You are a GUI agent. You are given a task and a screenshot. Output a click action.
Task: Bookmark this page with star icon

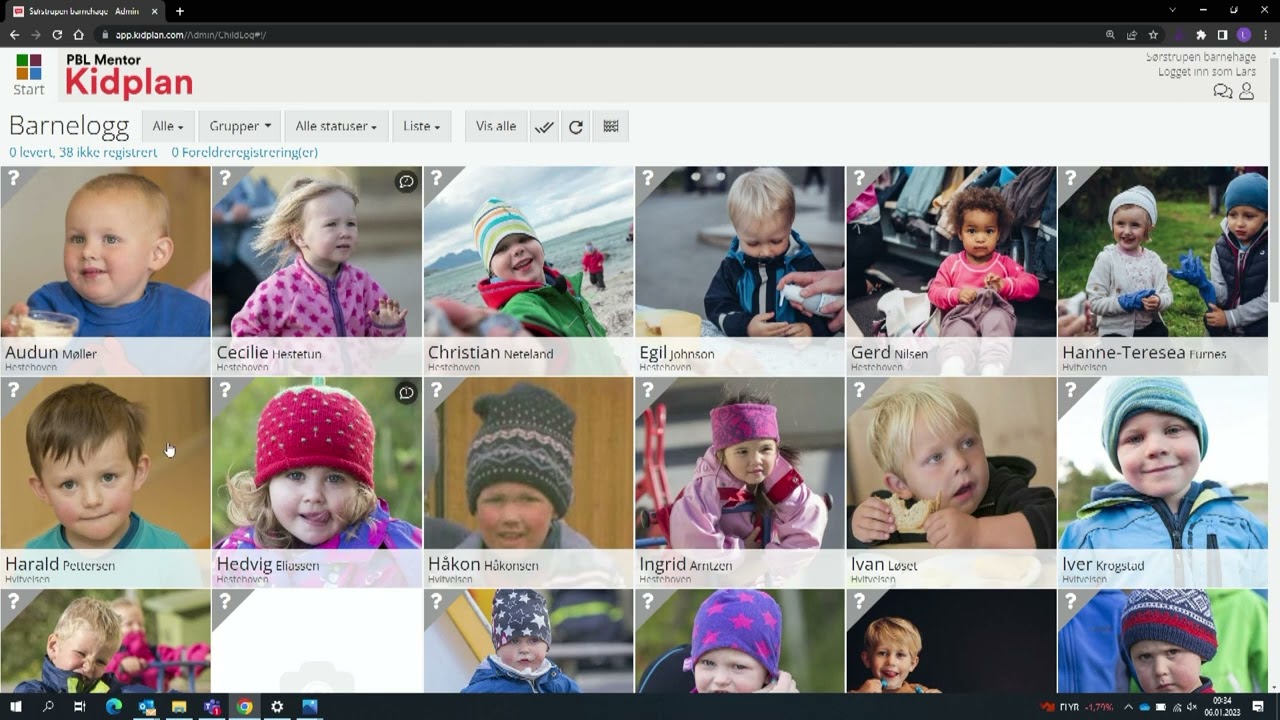[1153, 35]
